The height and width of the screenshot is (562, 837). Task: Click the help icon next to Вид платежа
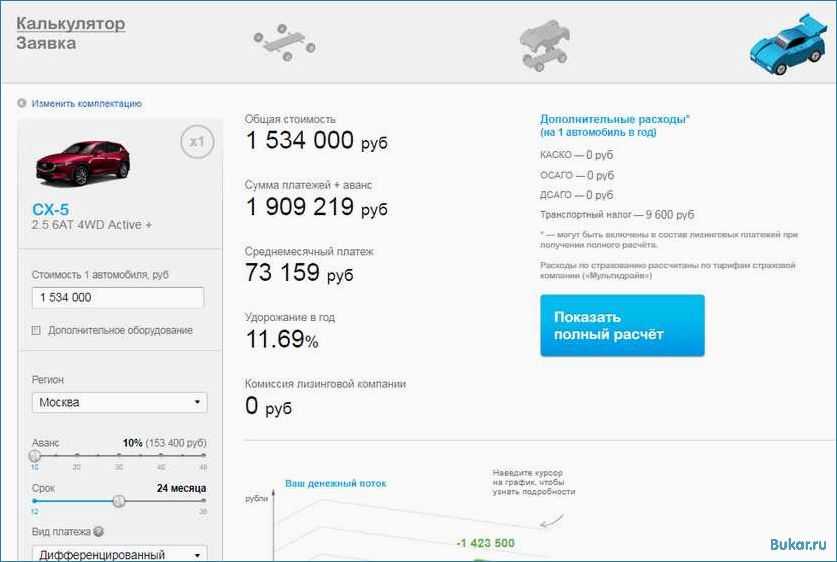(x=99, y=532)
